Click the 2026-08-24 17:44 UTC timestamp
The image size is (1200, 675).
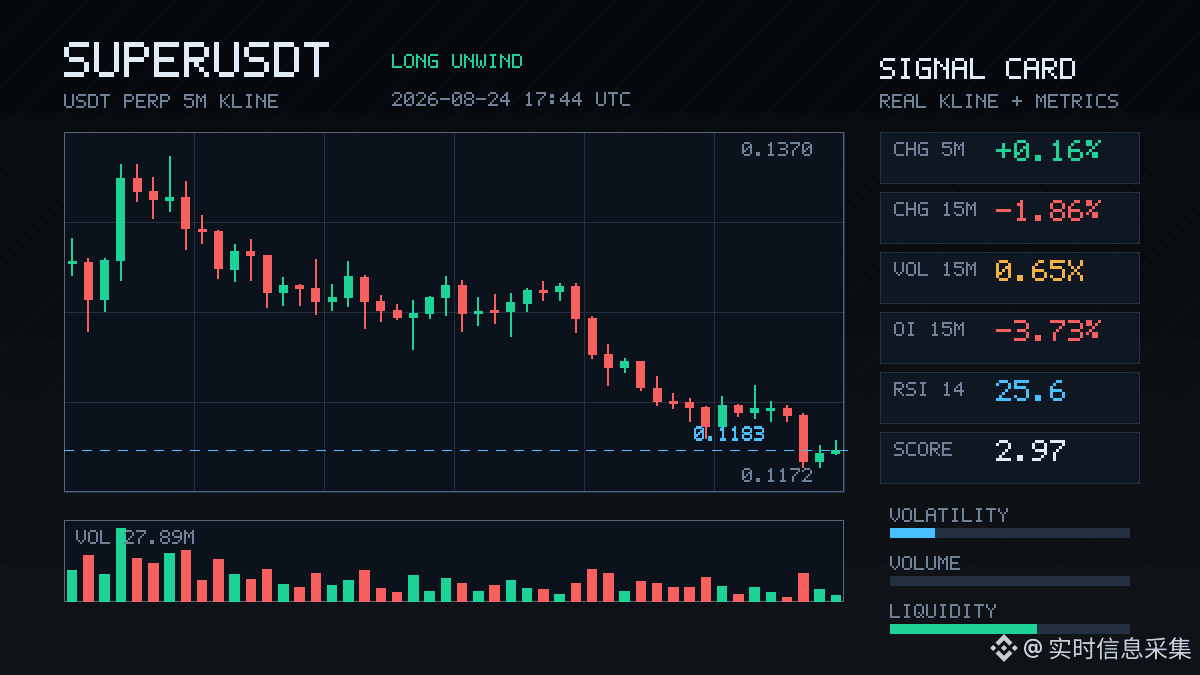pos(511,99)
